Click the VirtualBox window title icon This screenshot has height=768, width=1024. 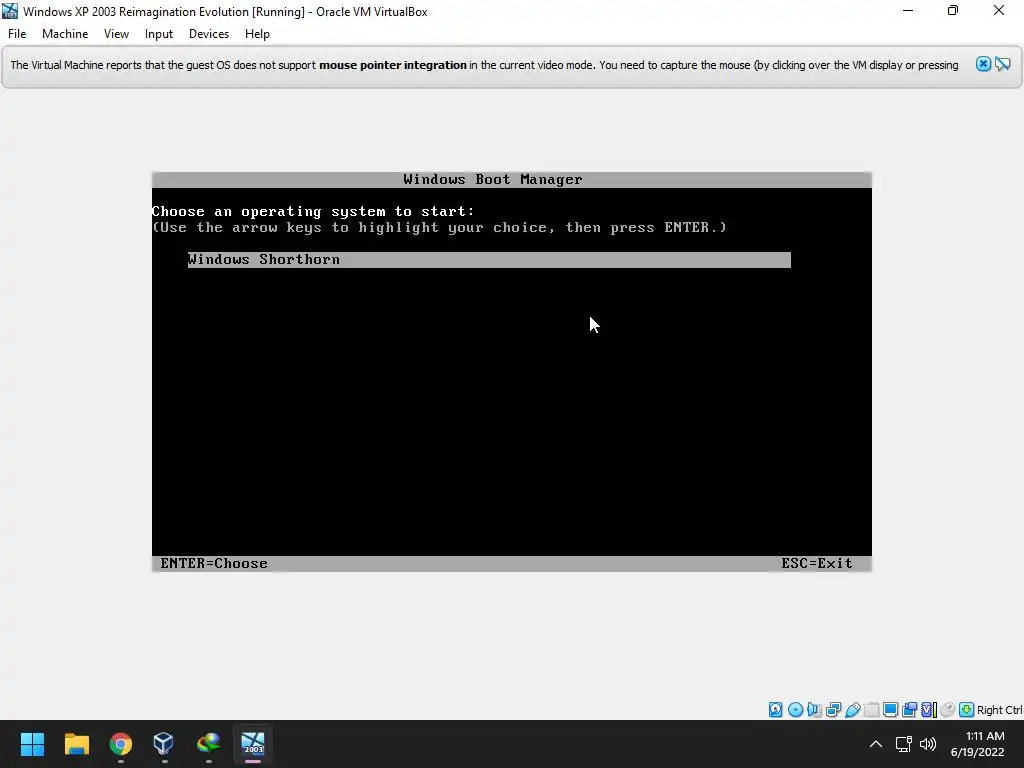10,11
